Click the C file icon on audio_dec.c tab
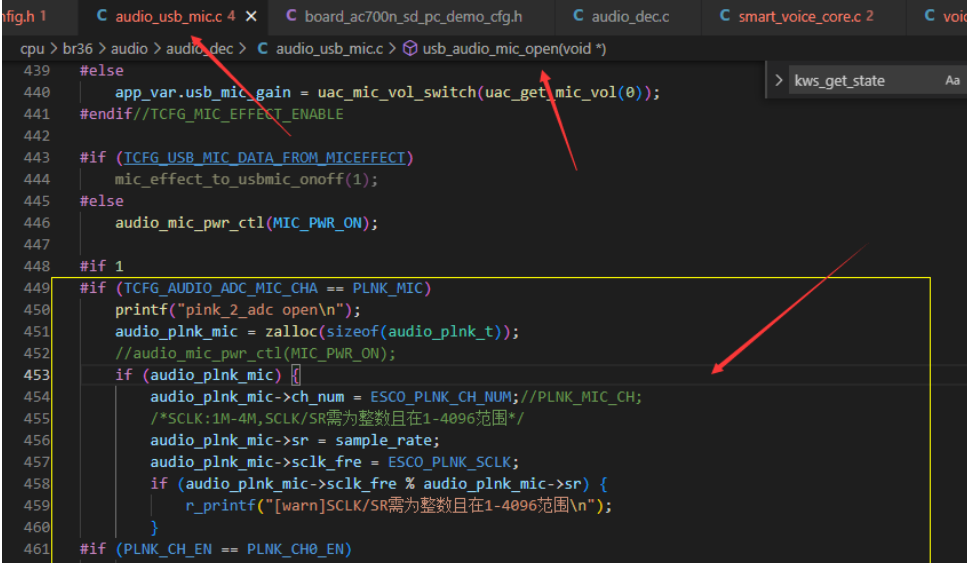Image resolution: width=967 pixels, height=563 pixels. [578, 15]
